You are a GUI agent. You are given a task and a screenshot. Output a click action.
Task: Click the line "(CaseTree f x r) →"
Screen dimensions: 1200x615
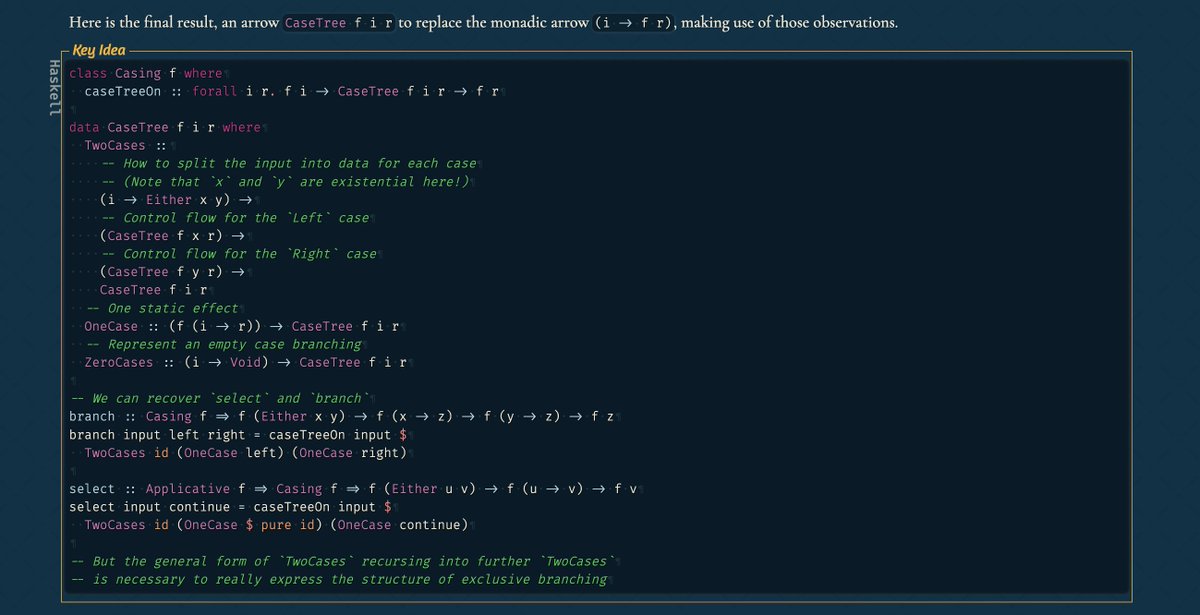click(x=172, y=235)
